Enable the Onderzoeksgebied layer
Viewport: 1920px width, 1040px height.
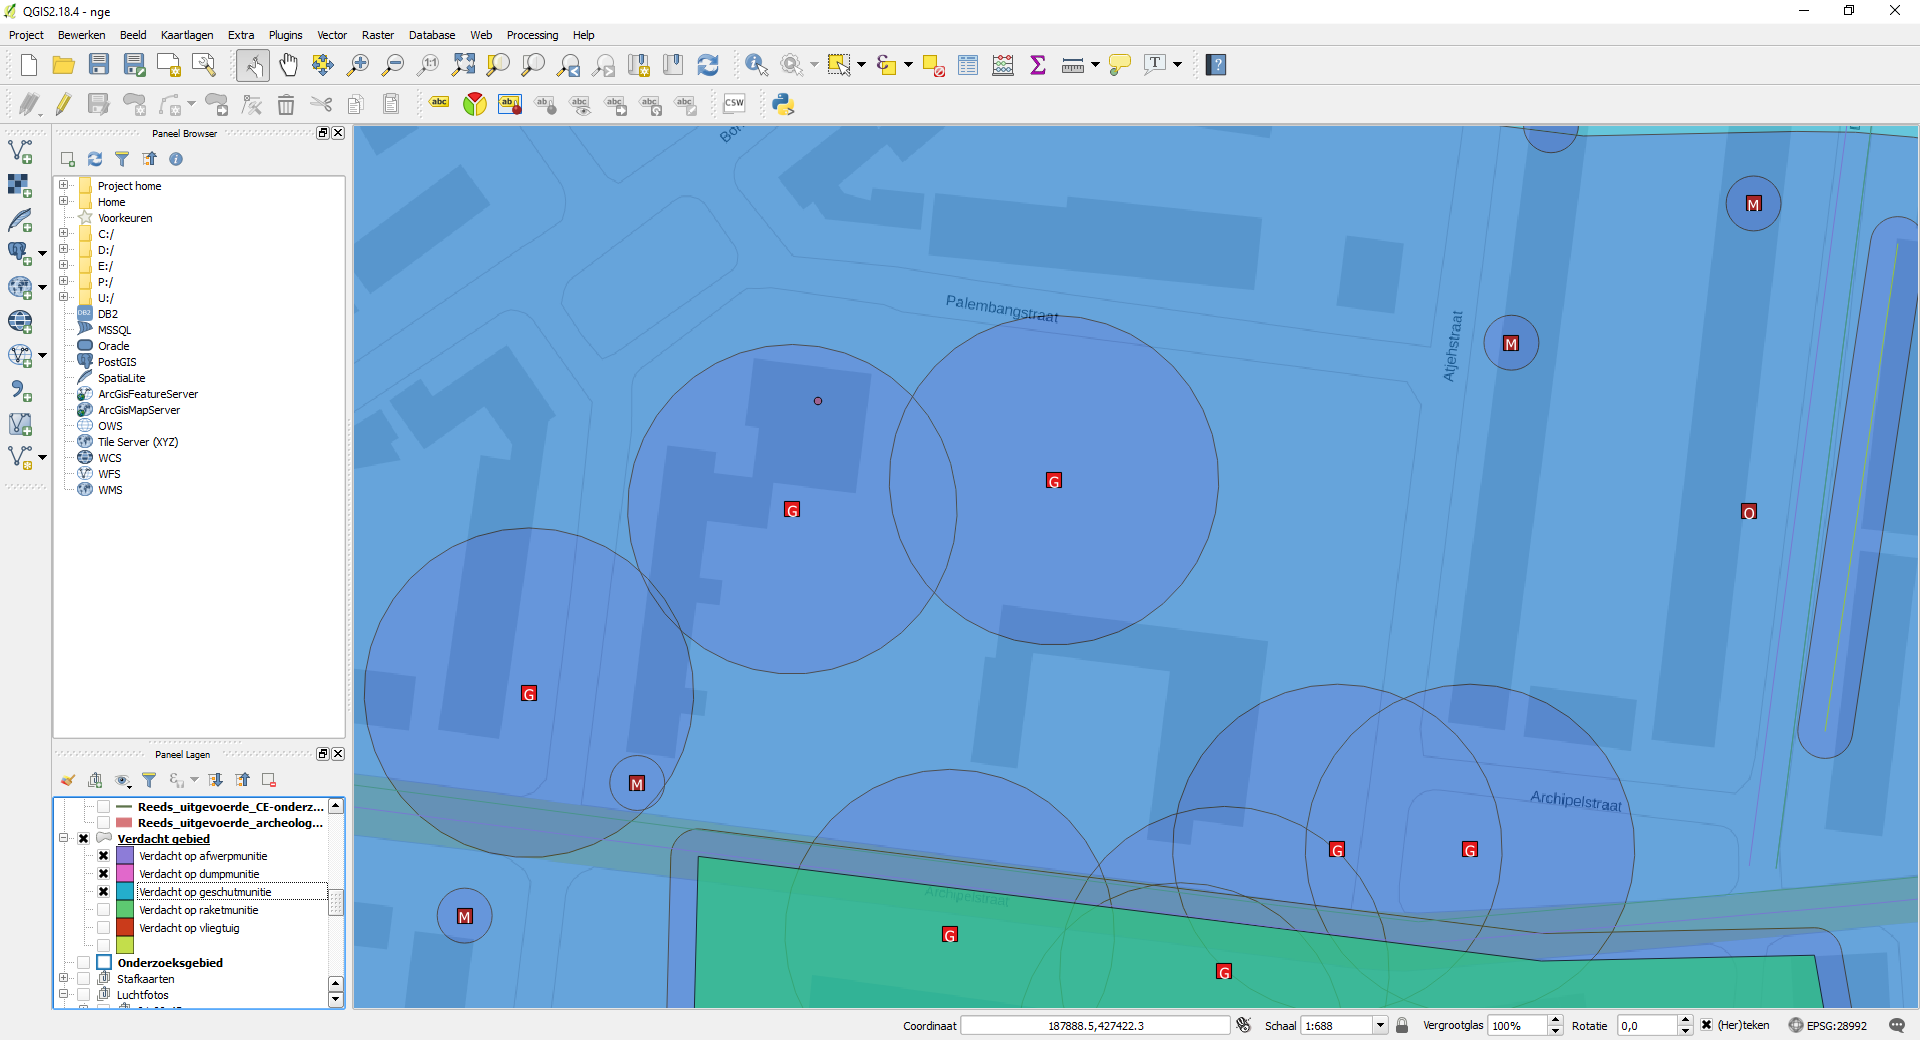click(x=84, y=963)
